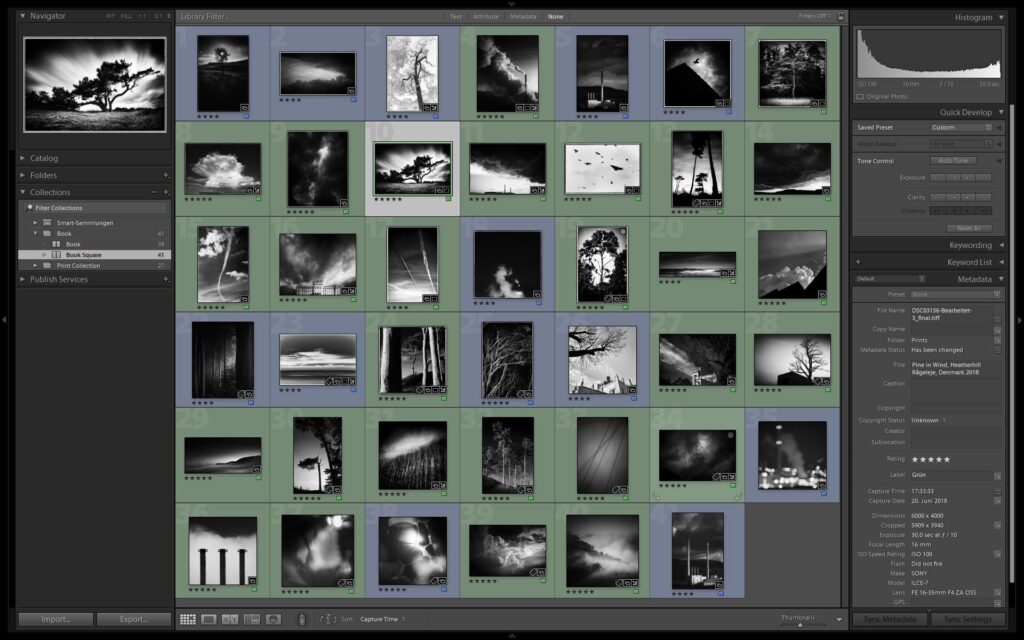Pick up the Painter spray-can tool
The height and width of the screenshot is (640, 1024).
point(303,618)
